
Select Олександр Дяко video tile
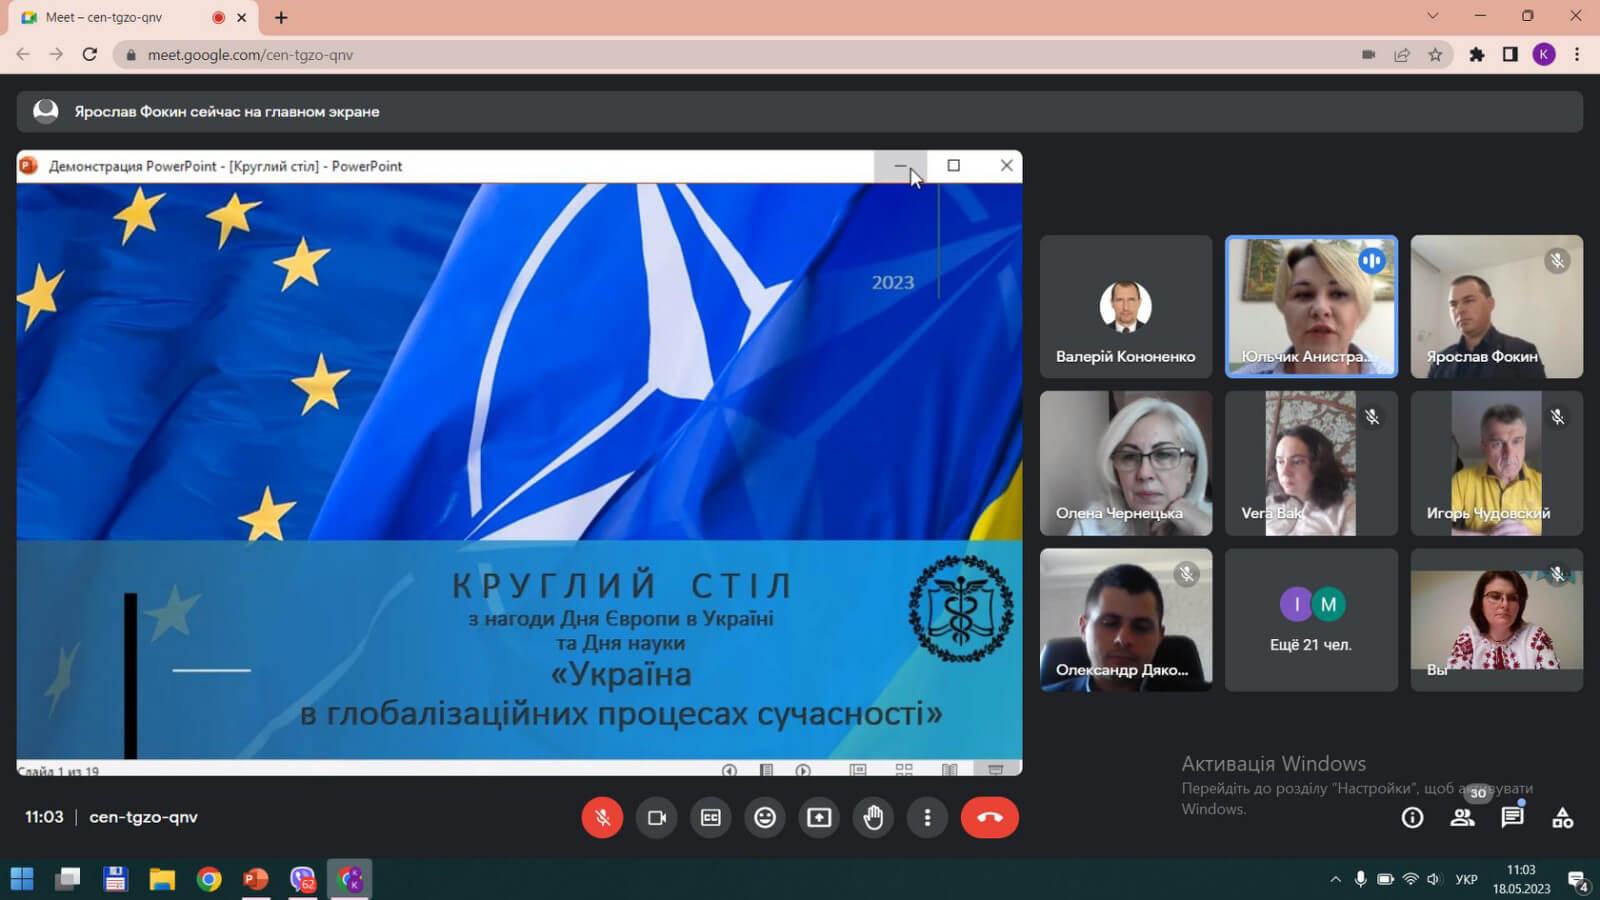1126,620
